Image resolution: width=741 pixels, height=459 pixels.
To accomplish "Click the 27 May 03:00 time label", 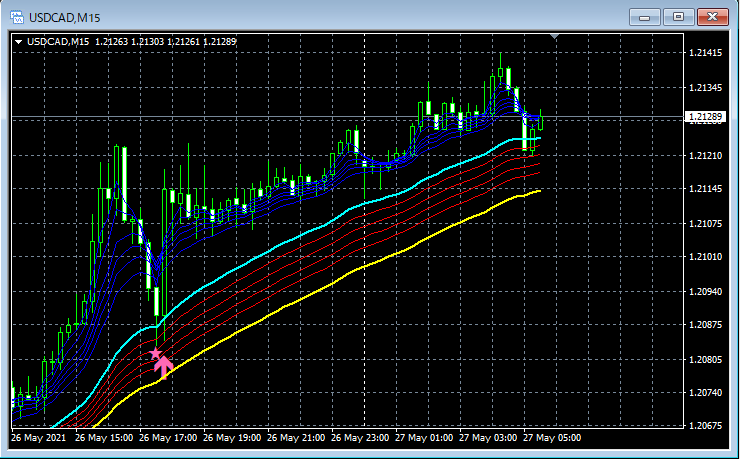I will pos(488,438).
